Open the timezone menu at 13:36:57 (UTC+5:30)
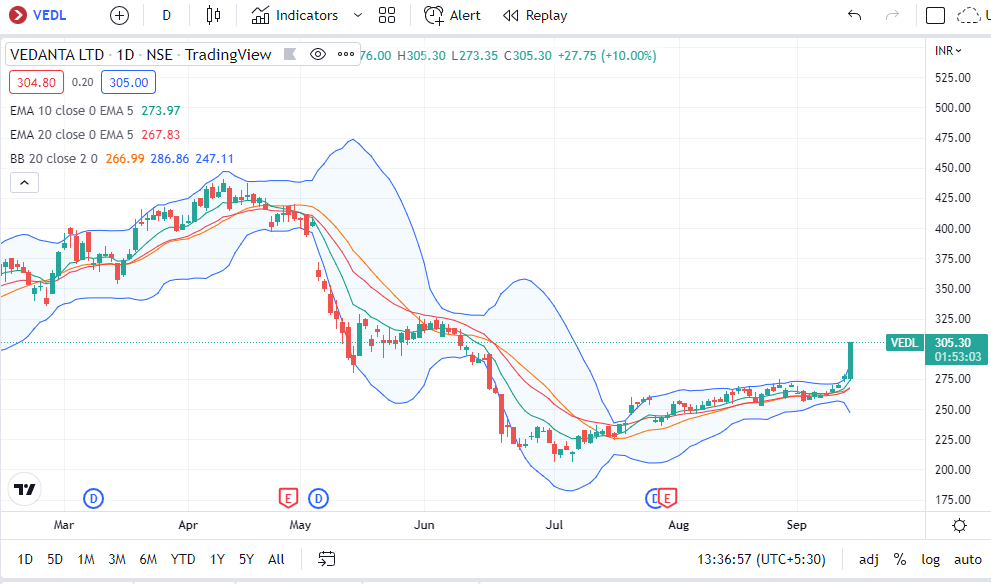Screen dimensions: 991x584 (761, 559)
